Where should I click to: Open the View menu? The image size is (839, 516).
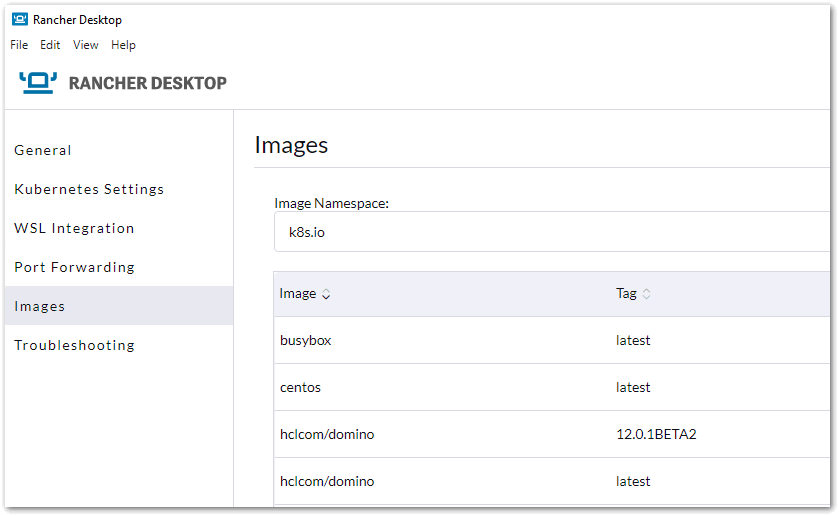click(x=86, y=45)
